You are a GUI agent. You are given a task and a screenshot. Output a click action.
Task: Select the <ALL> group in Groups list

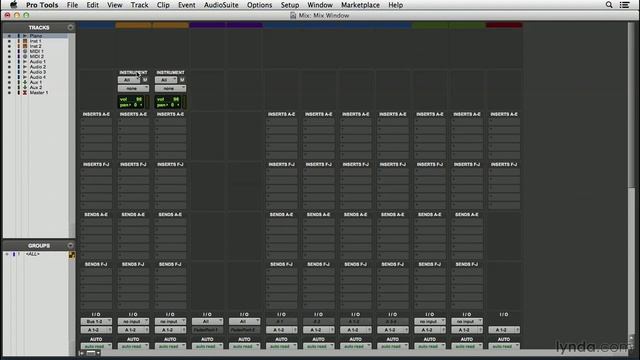point(32,254)
